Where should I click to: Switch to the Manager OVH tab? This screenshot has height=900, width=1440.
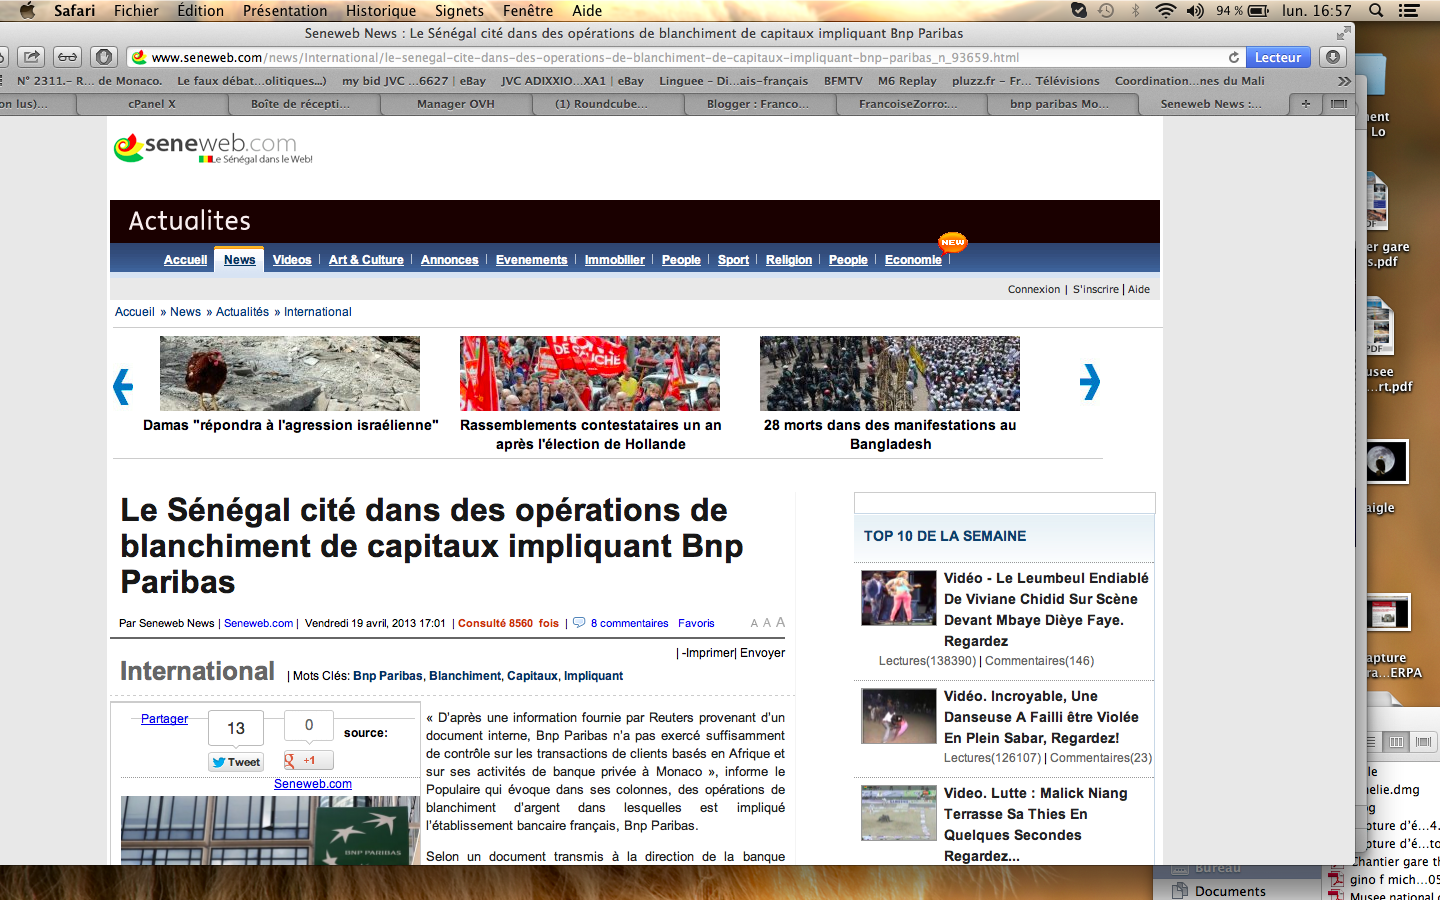[x=456, y=104]
